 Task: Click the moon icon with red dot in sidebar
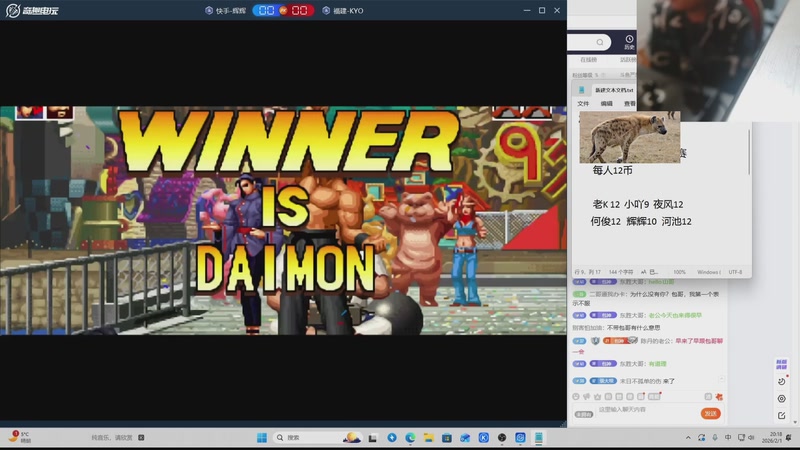(782, 381)
